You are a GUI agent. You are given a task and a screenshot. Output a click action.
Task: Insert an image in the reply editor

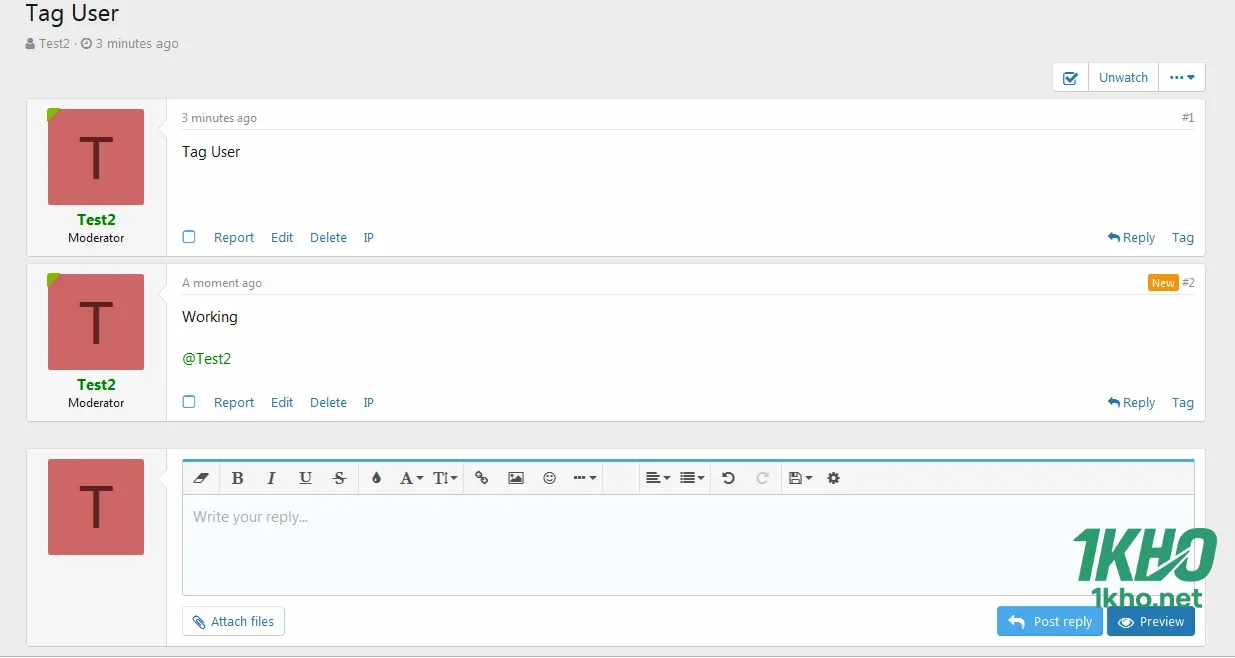tap(515, 478)
